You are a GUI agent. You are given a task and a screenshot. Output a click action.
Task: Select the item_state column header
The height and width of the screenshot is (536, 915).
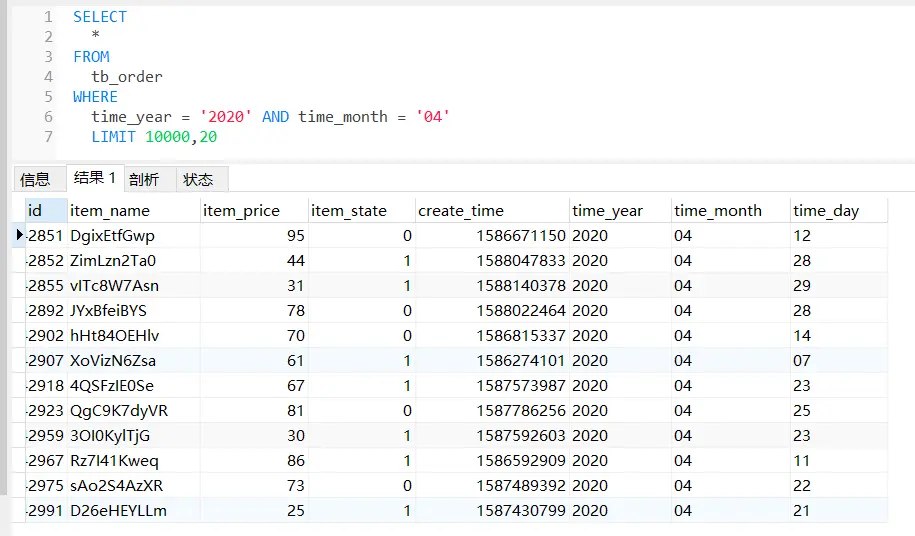pyautogui.click(x=348, y=210)
